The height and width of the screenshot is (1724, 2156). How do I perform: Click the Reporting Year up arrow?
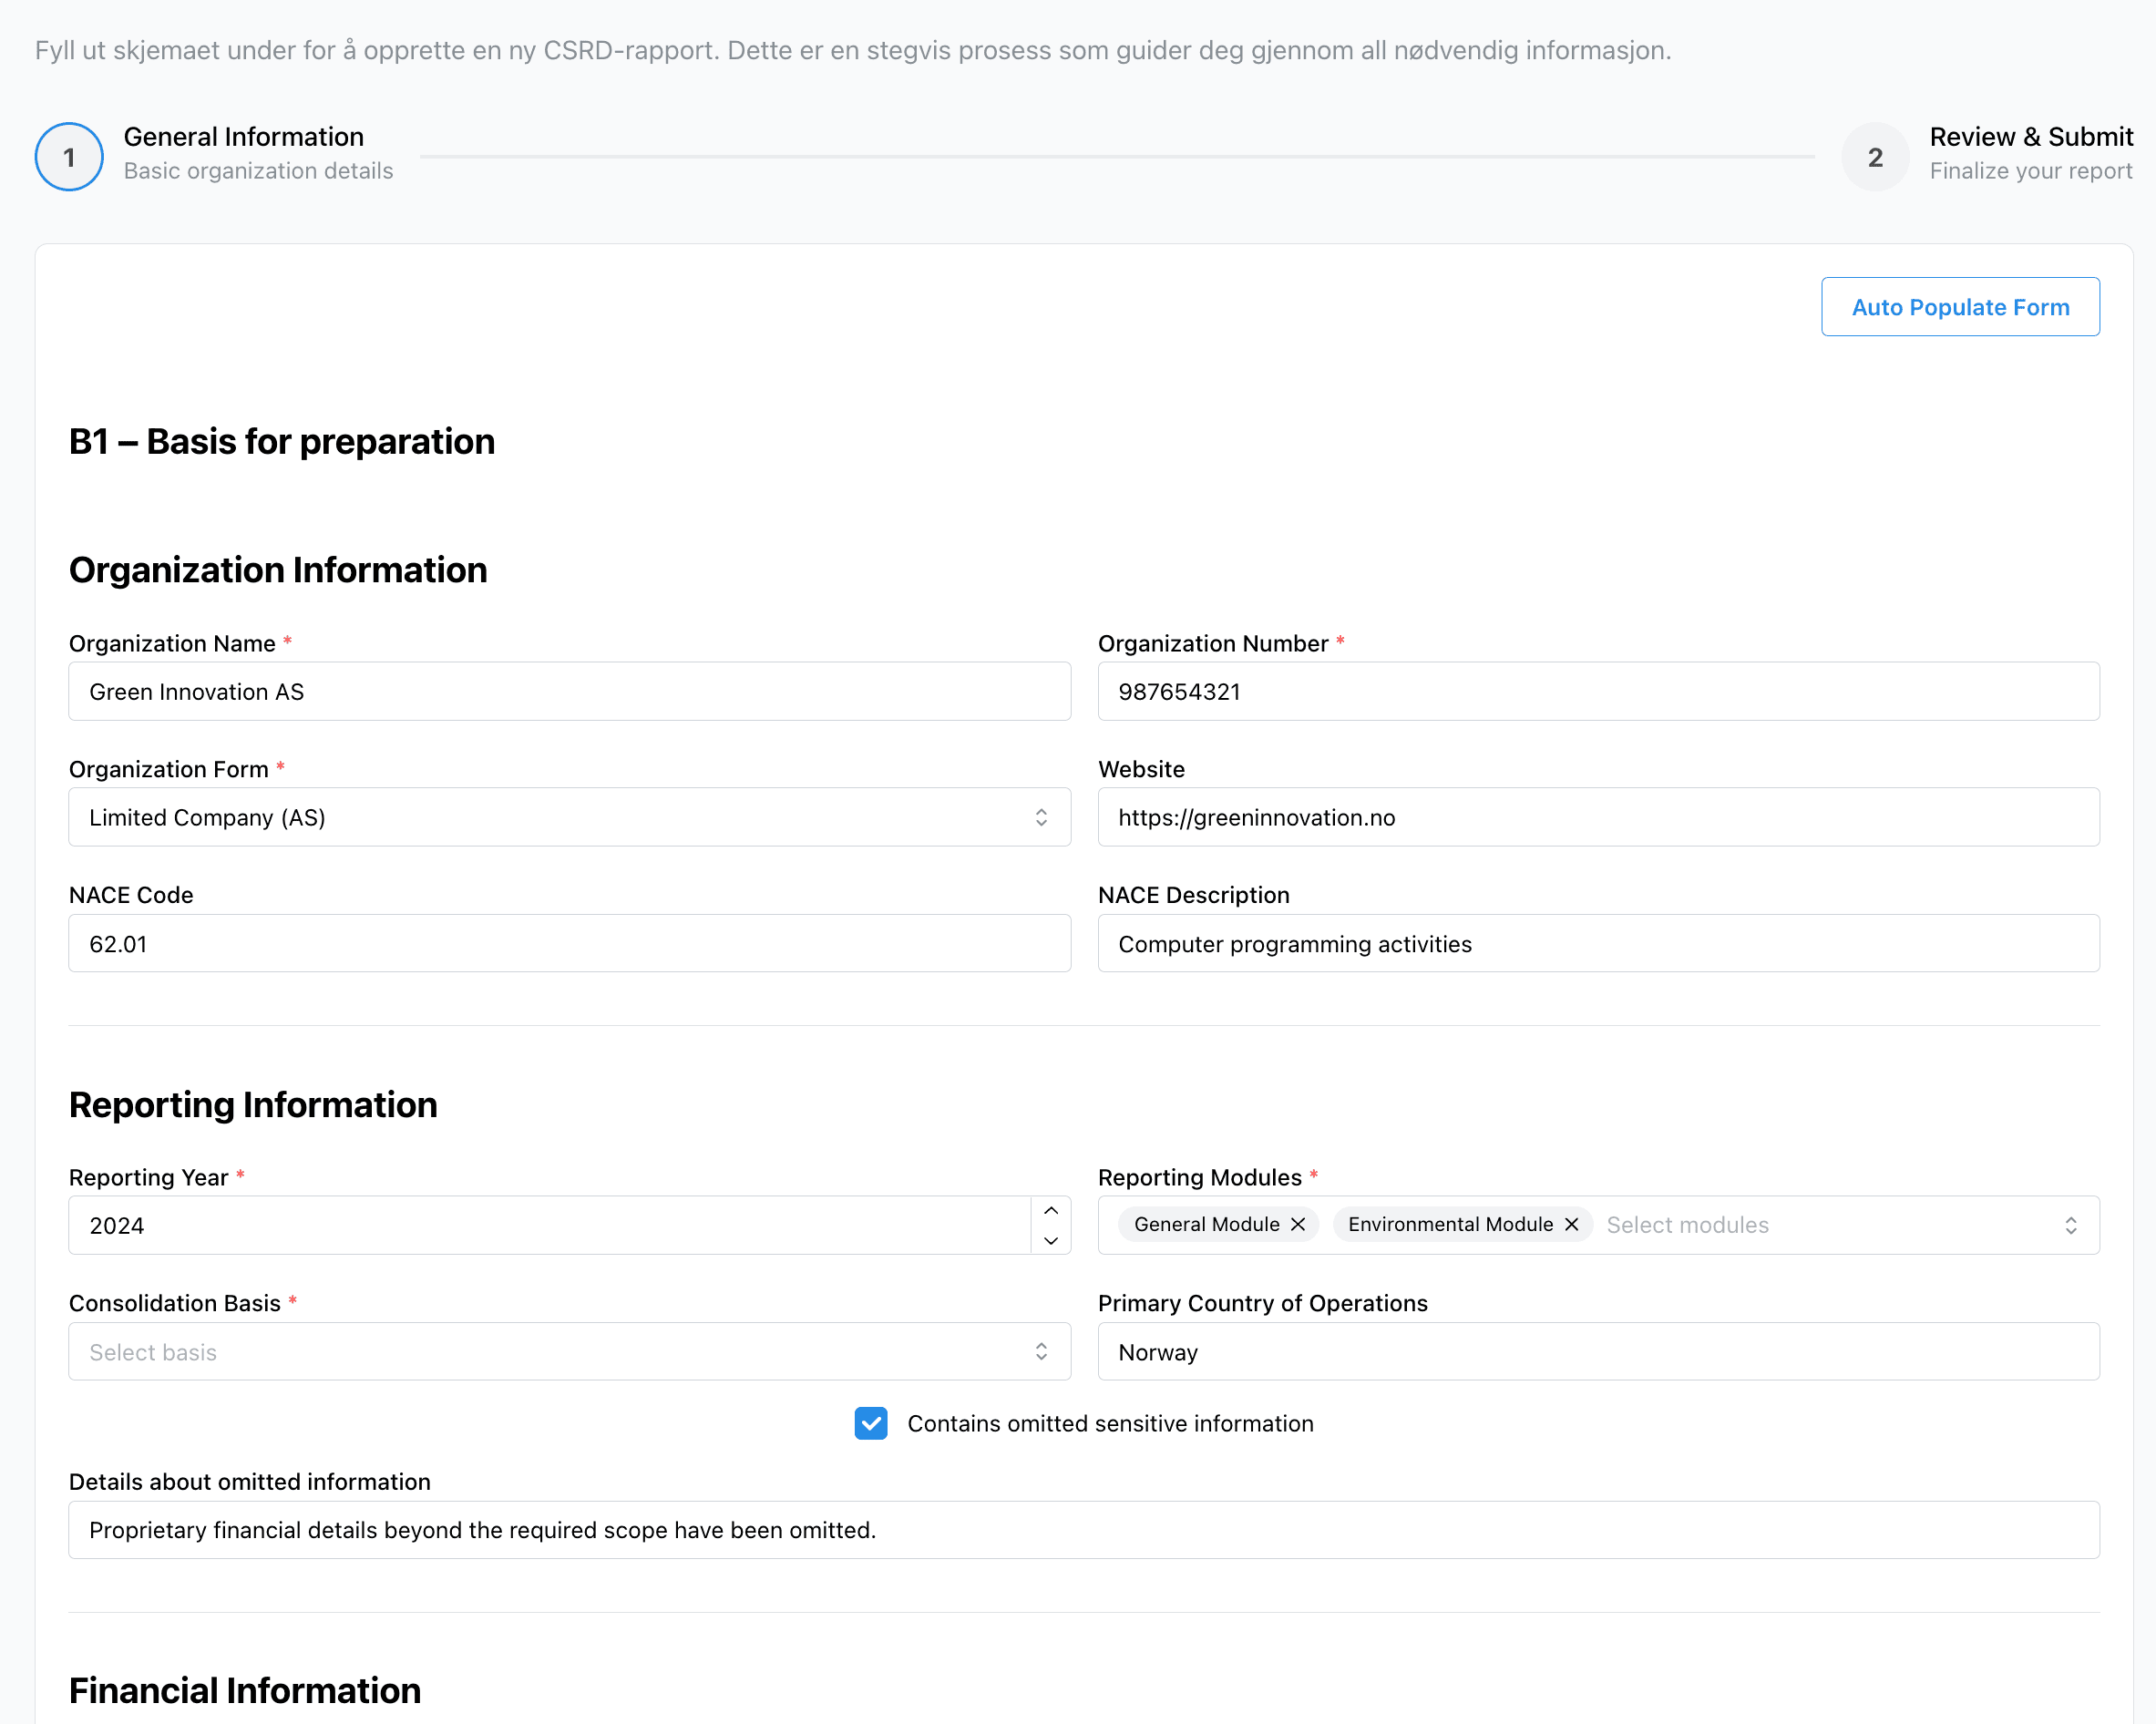point(1051,1211)
